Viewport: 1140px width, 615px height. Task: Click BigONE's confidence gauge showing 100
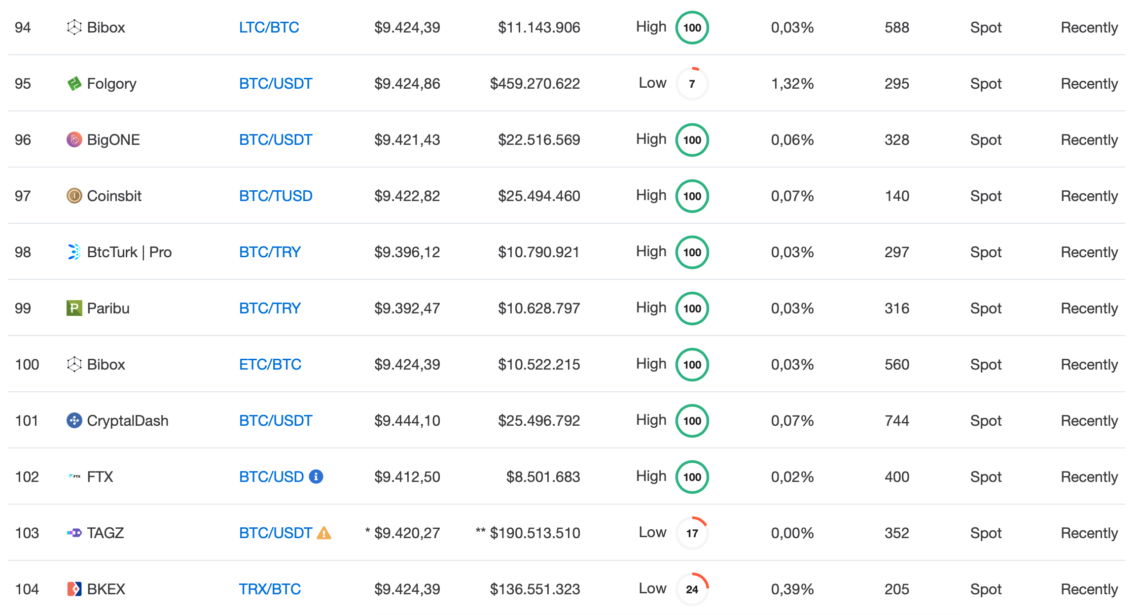[692, 140]
